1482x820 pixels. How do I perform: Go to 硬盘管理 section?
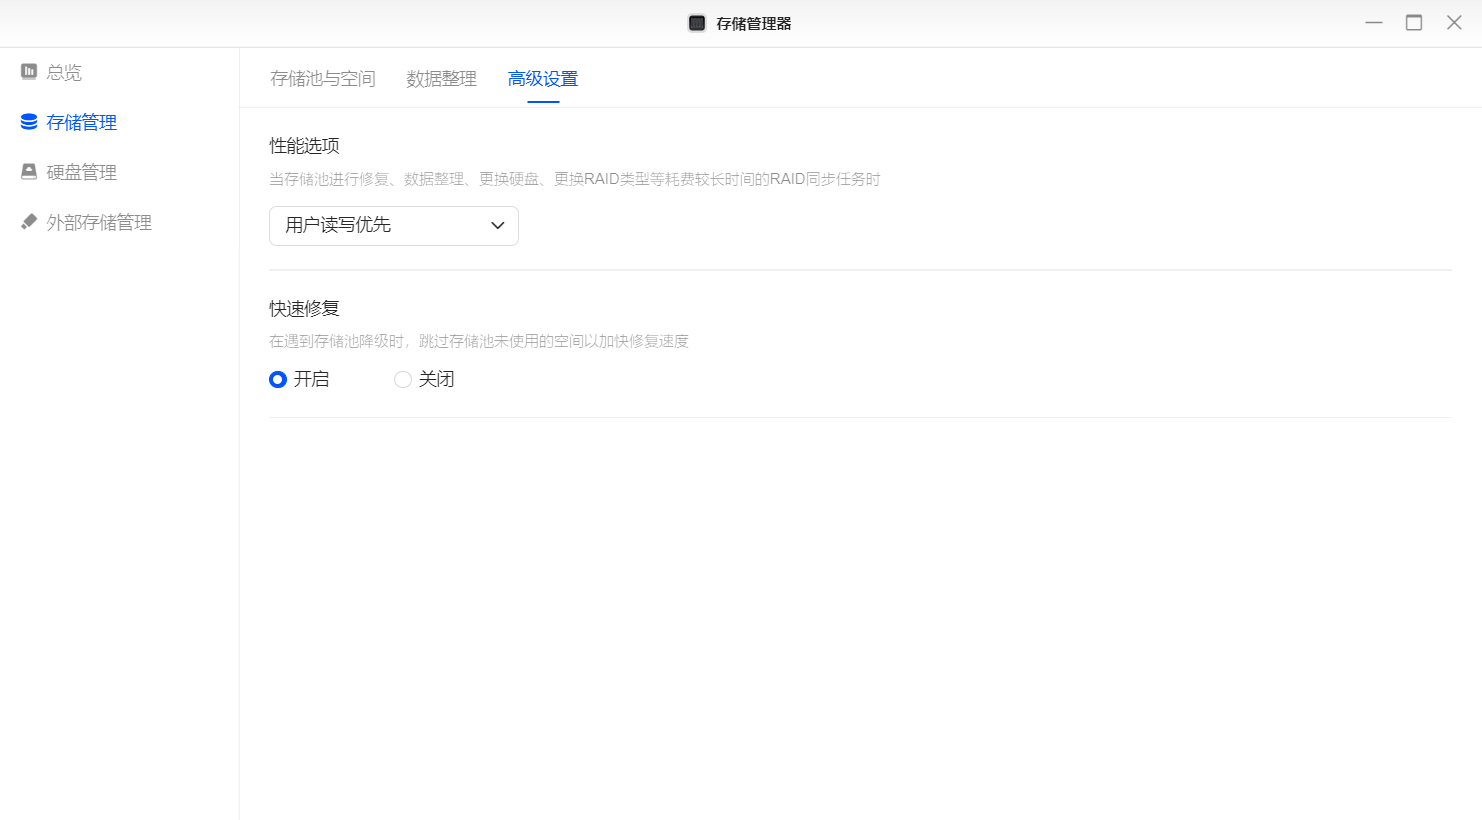coord(82,172)
